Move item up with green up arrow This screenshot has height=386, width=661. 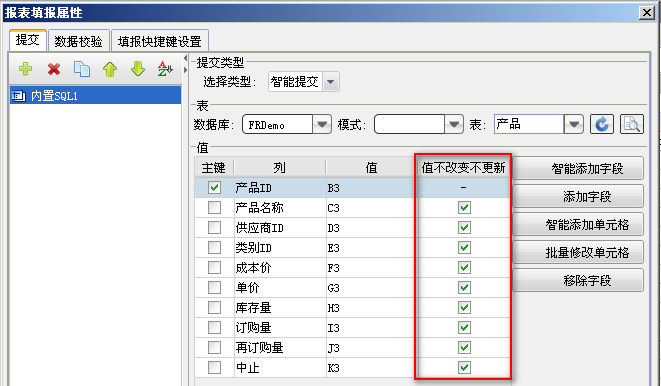point(110,69)
